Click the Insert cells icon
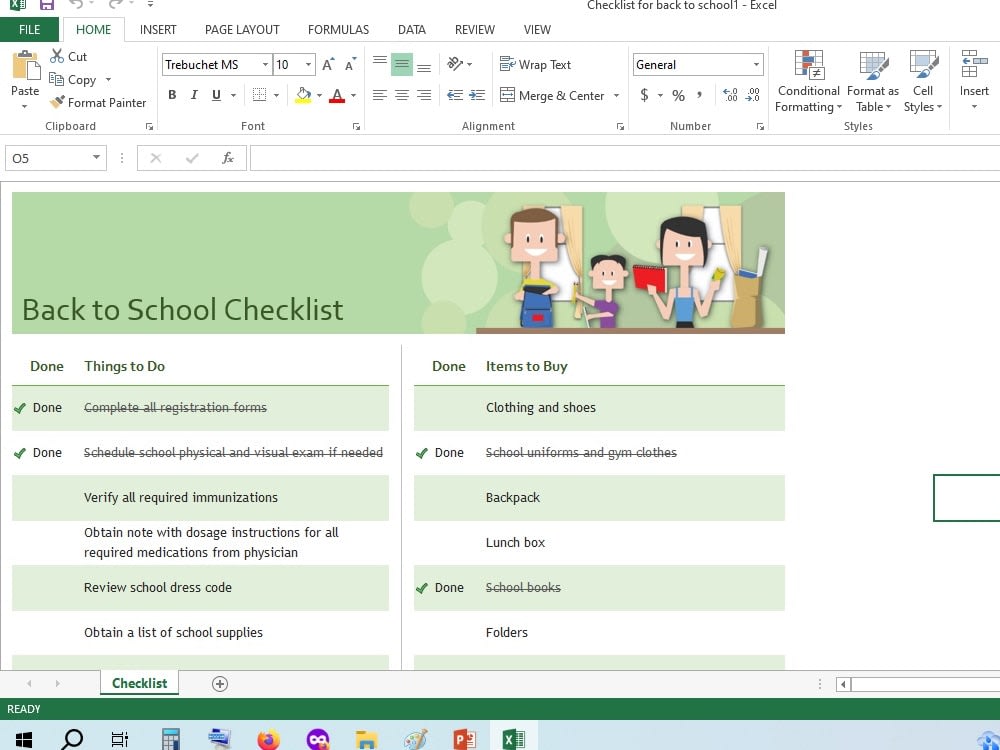The width and height of the screenshot is (1000, 750). 974,64
